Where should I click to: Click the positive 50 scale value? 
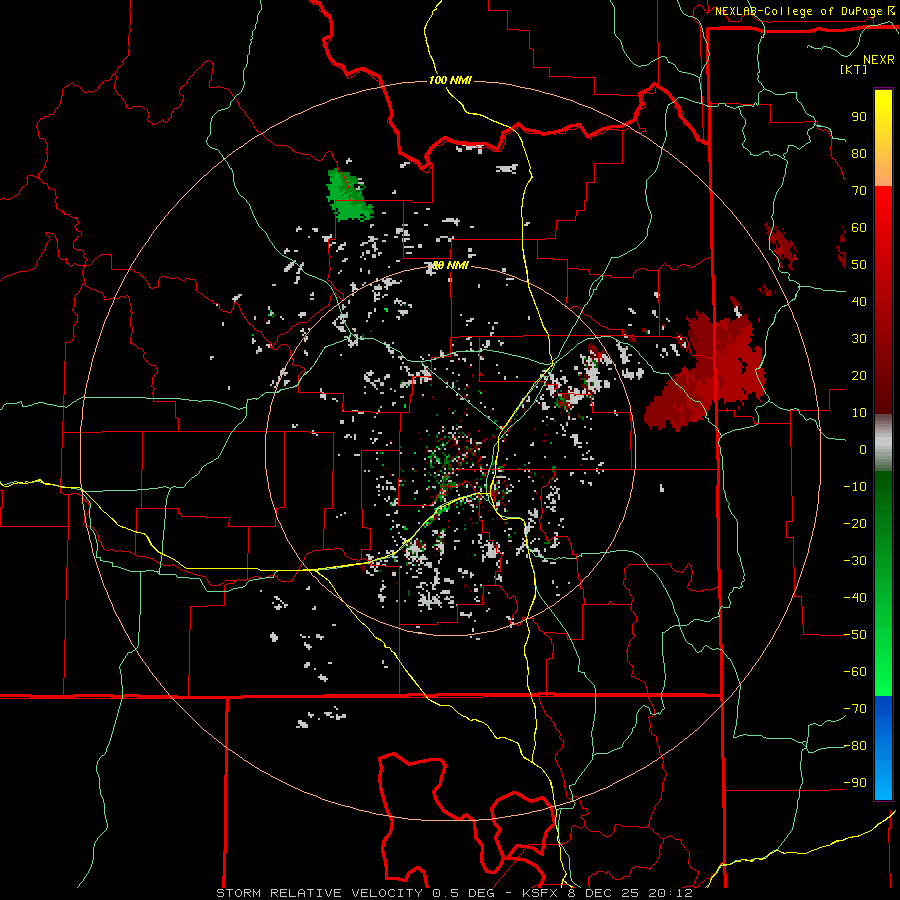click(x=859, y=265)
